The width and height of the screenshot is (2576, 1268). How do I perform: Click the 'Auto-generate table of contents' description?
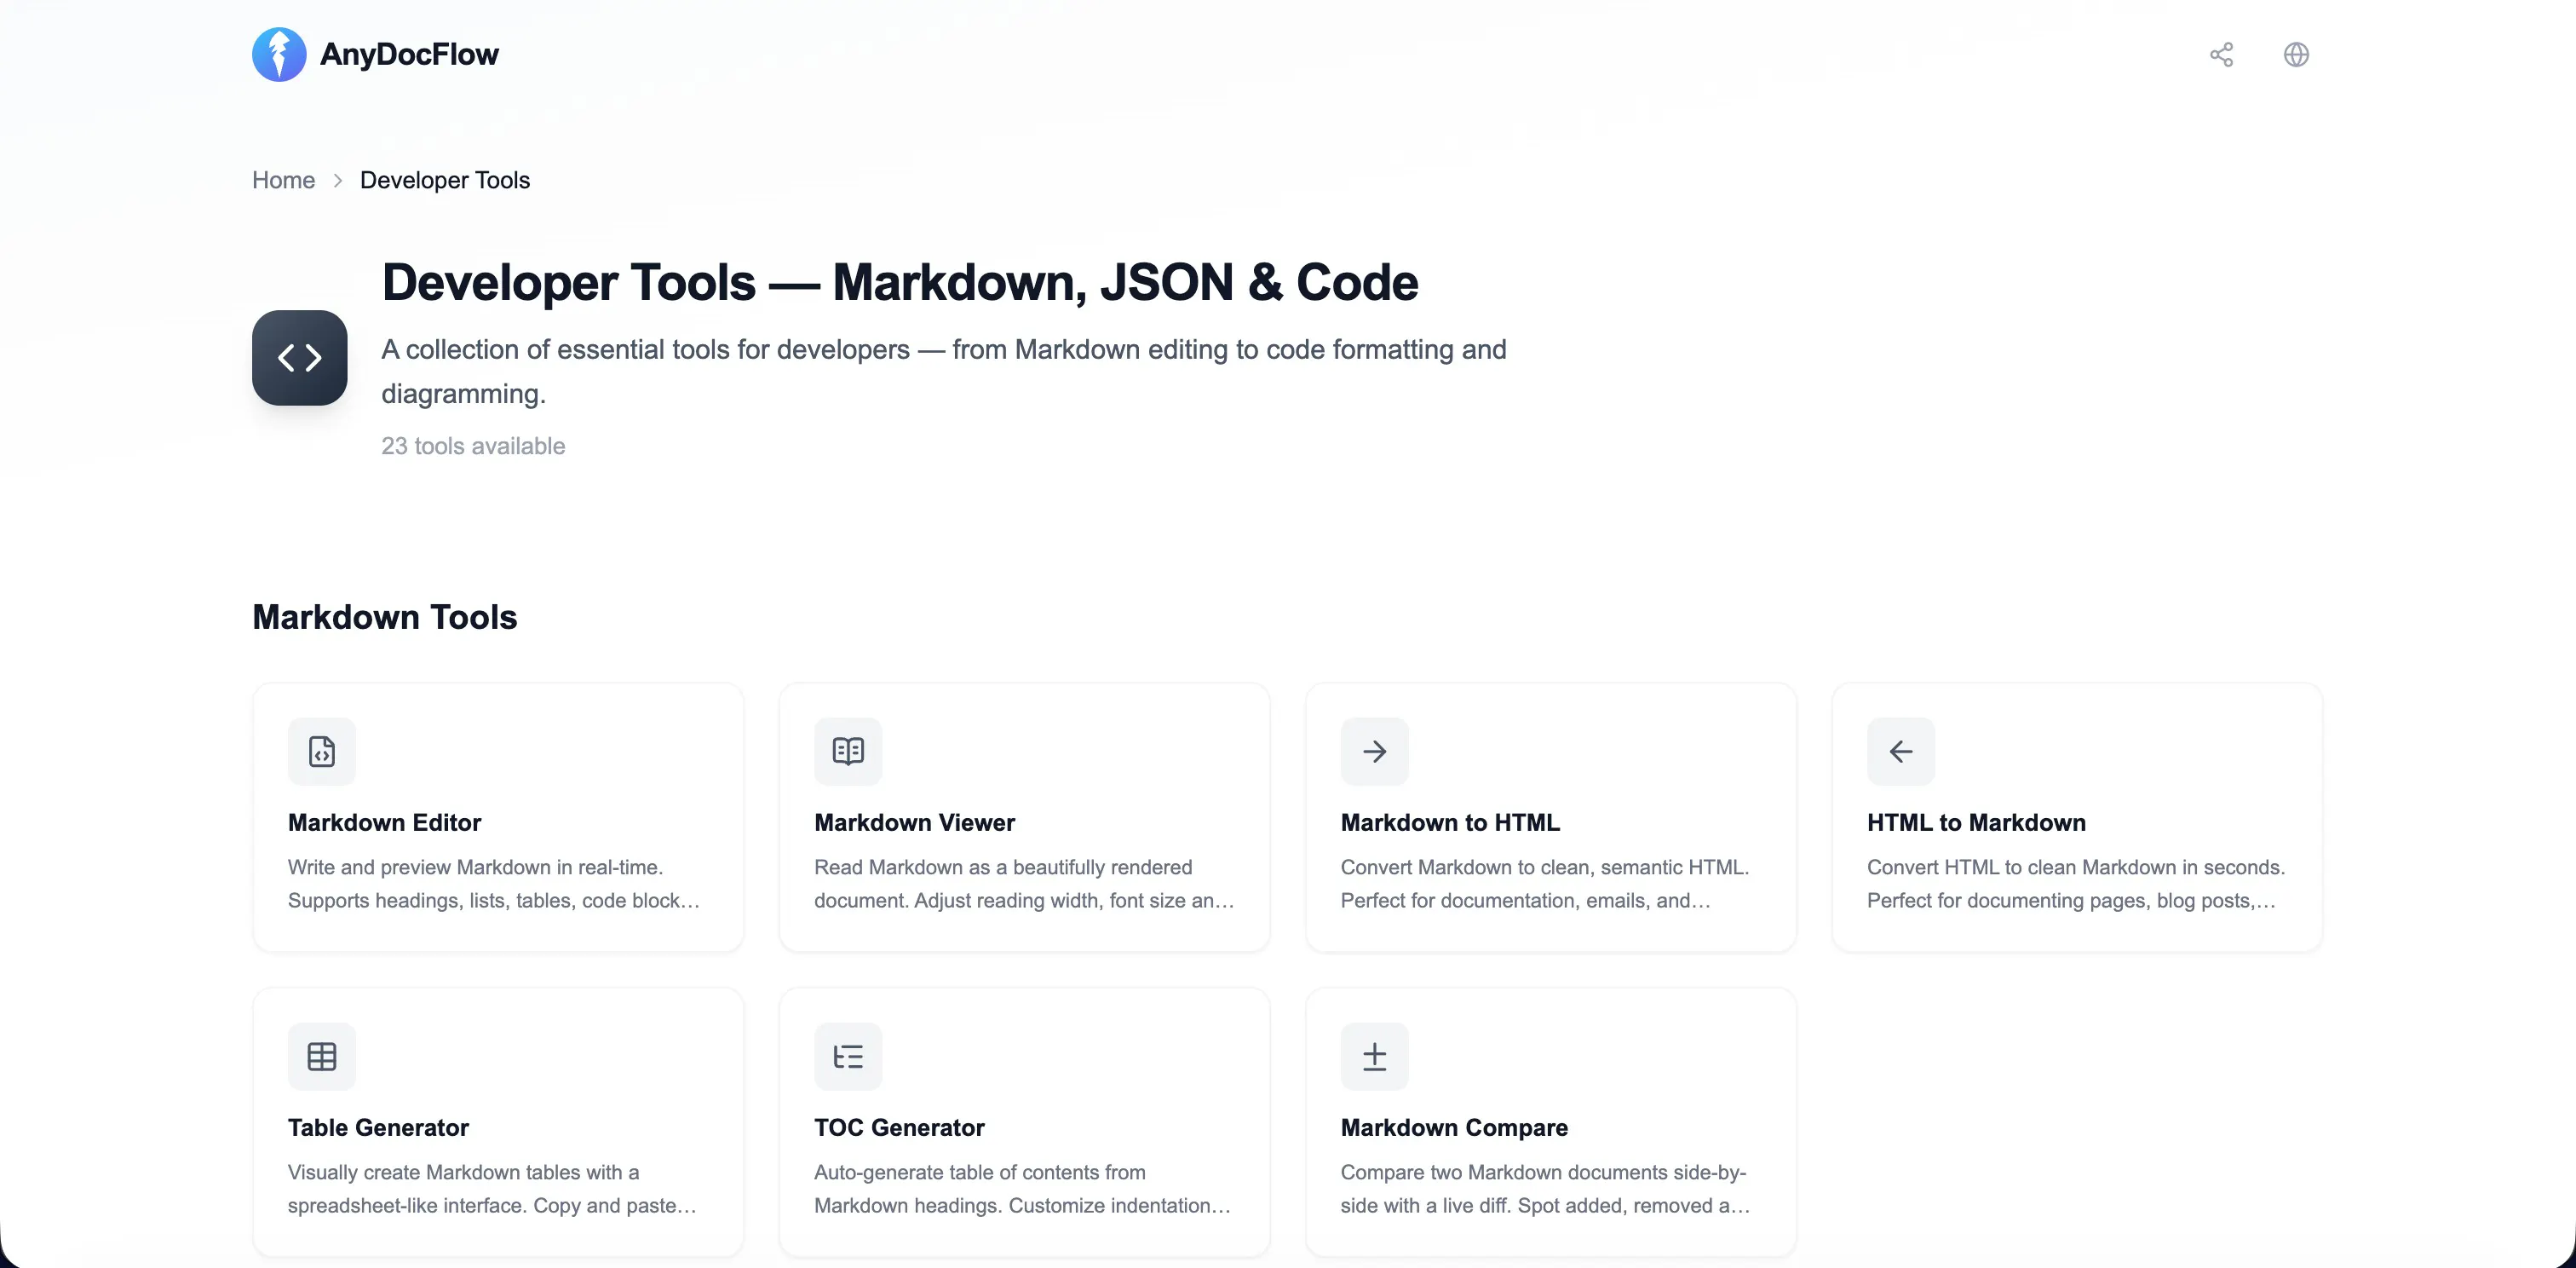point(1022,1189)
